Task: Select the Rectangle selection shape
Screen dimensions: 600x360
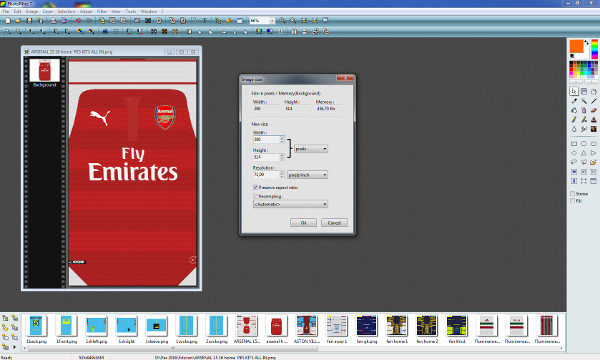Action: (574, 144)
